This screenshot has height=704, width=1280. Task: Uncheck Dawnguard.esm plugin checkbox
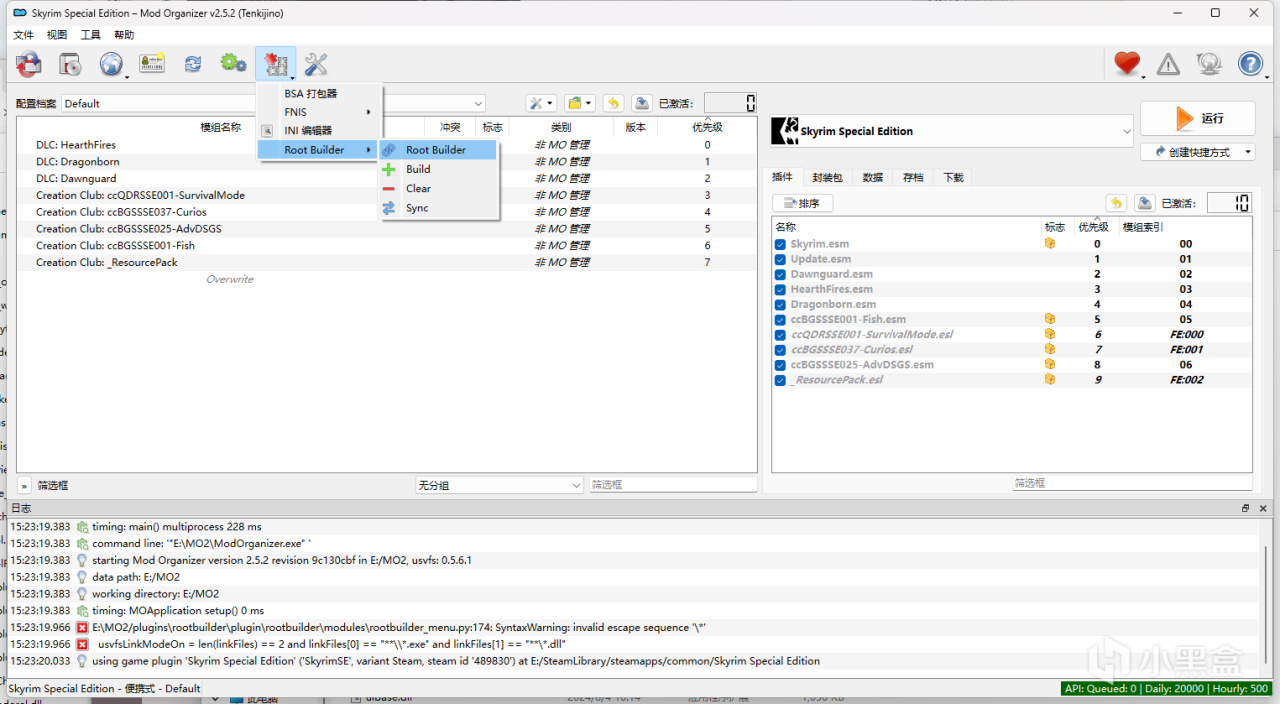(780, 274)
